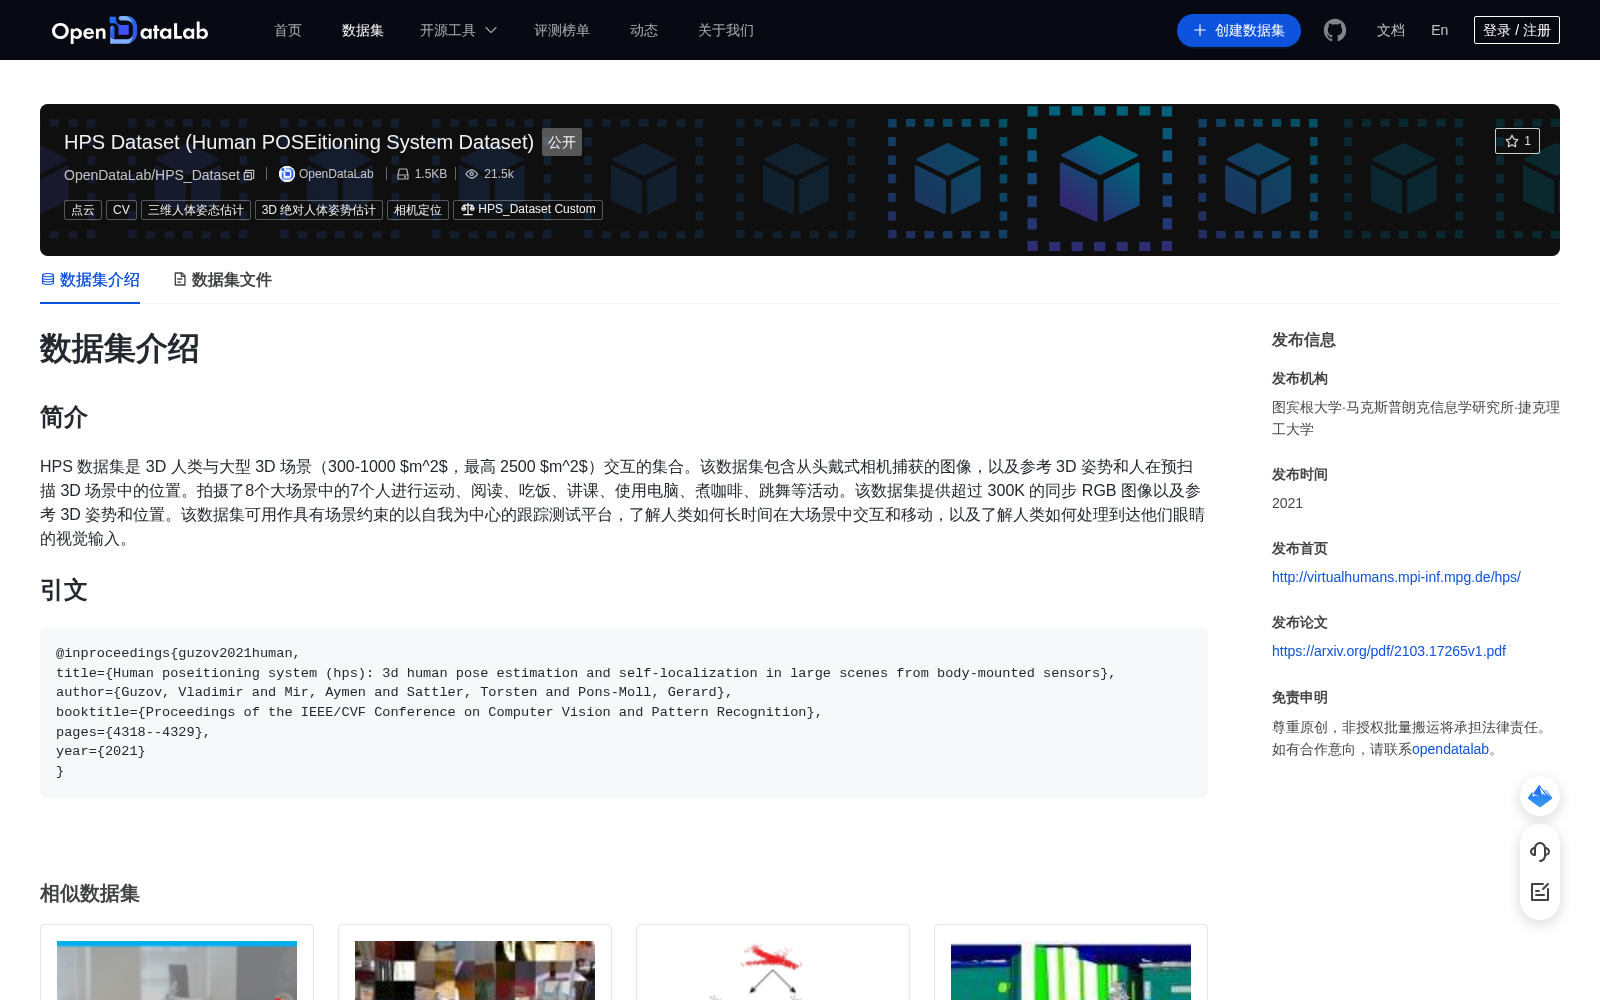
Task: Click the 点云 tag
Action: (83, 210)
